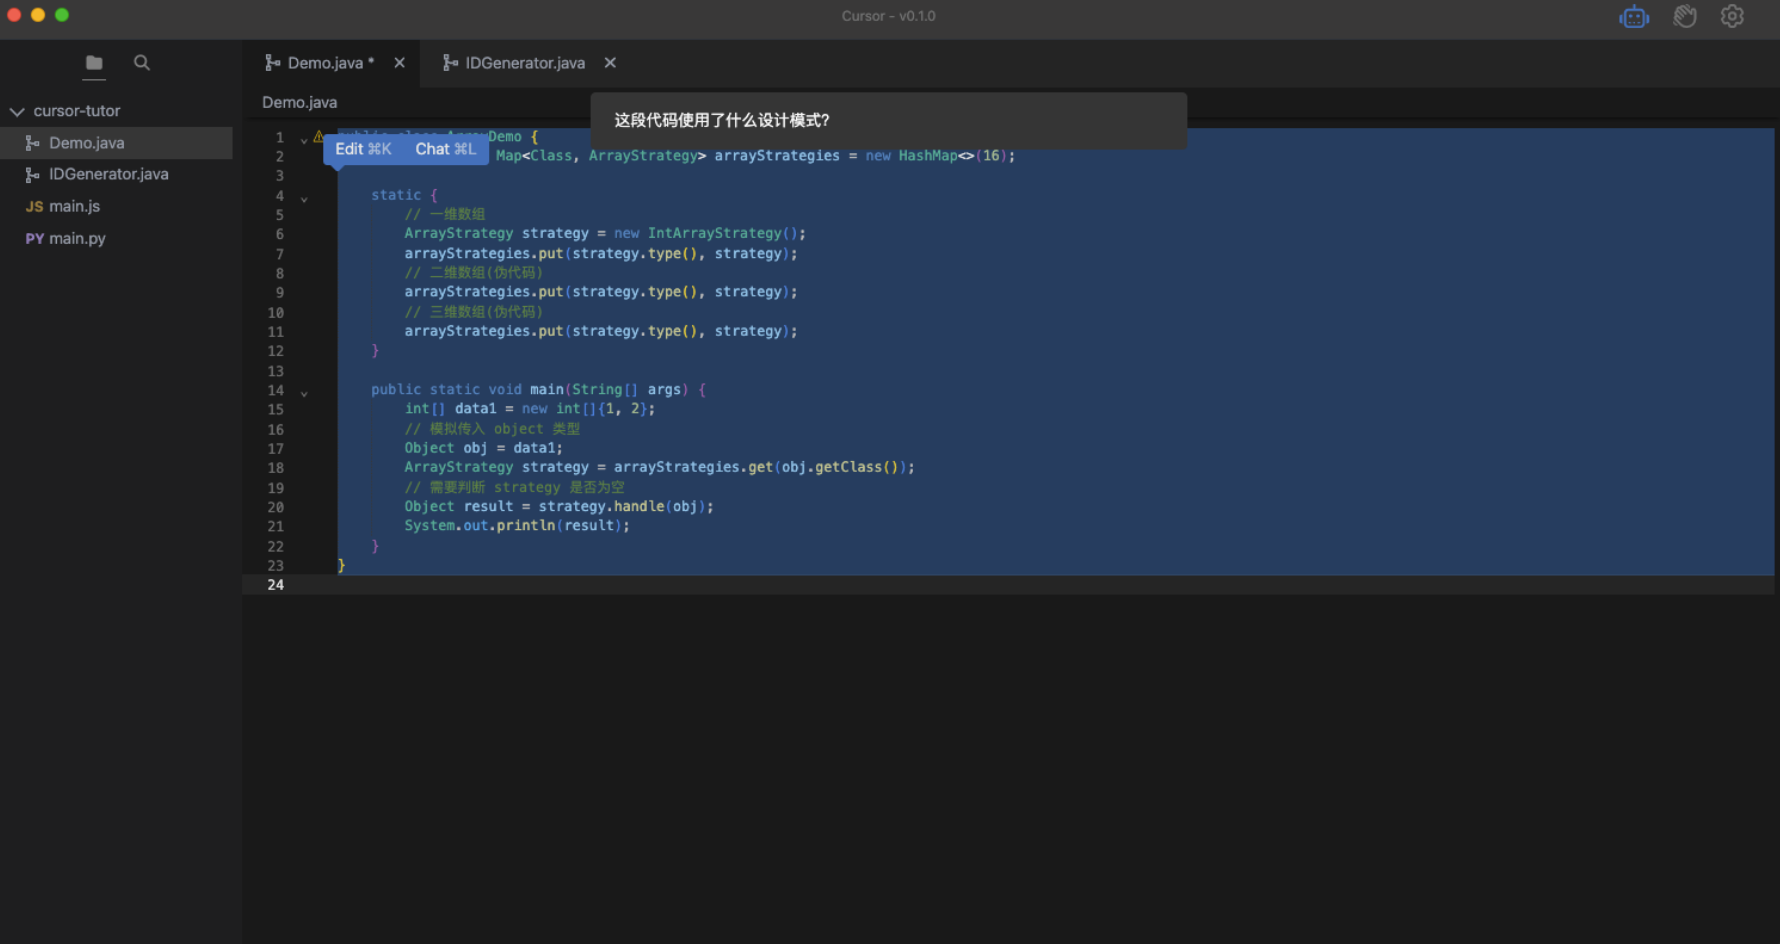Click the Demo.java breadcrumb label
1780x944 pixels.
[299, 102]
